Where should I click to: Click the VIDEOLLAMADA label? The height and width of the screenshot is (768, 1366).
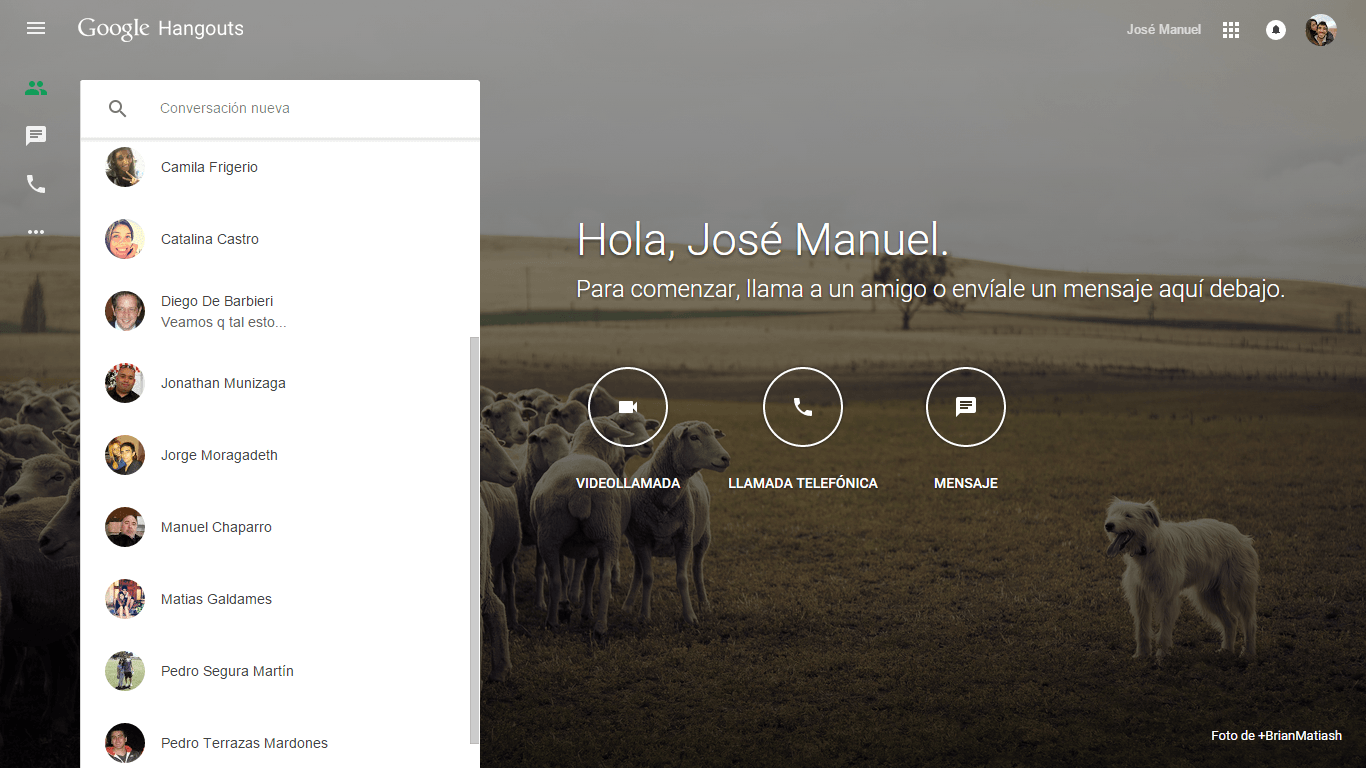[628, 483]
